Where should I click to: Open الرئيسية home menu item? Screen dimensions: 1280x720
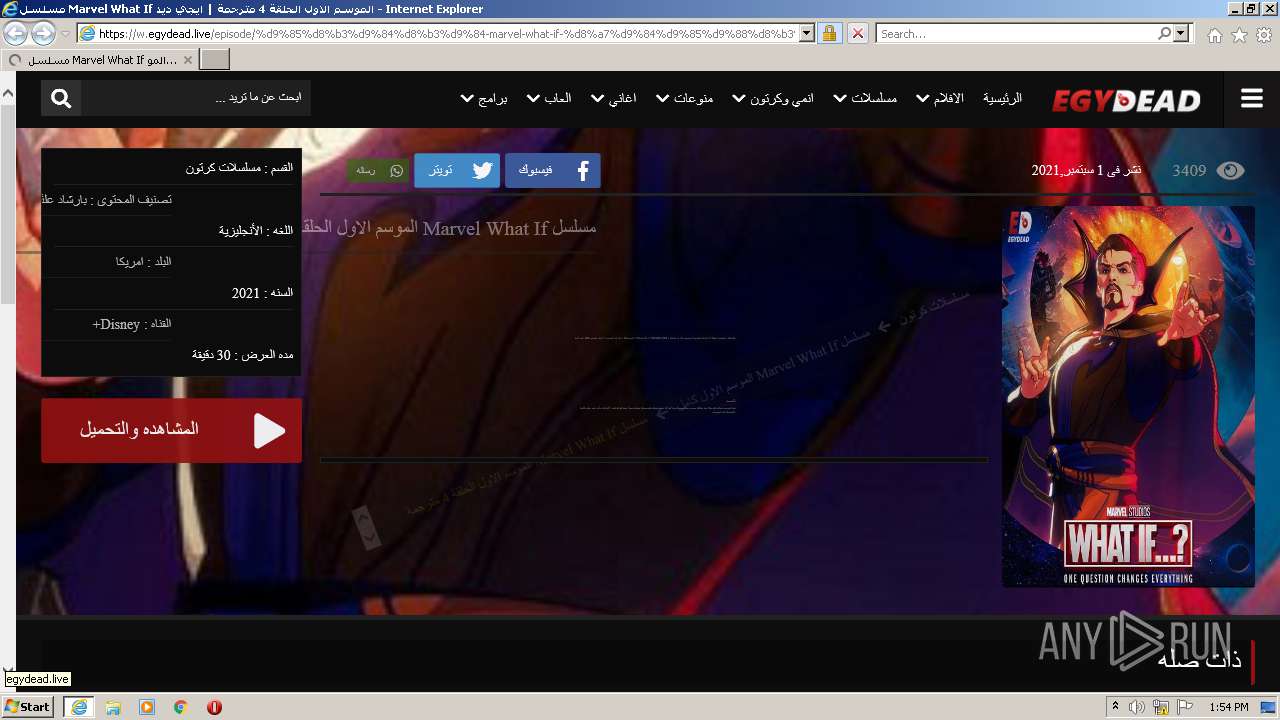(1002, 98)
